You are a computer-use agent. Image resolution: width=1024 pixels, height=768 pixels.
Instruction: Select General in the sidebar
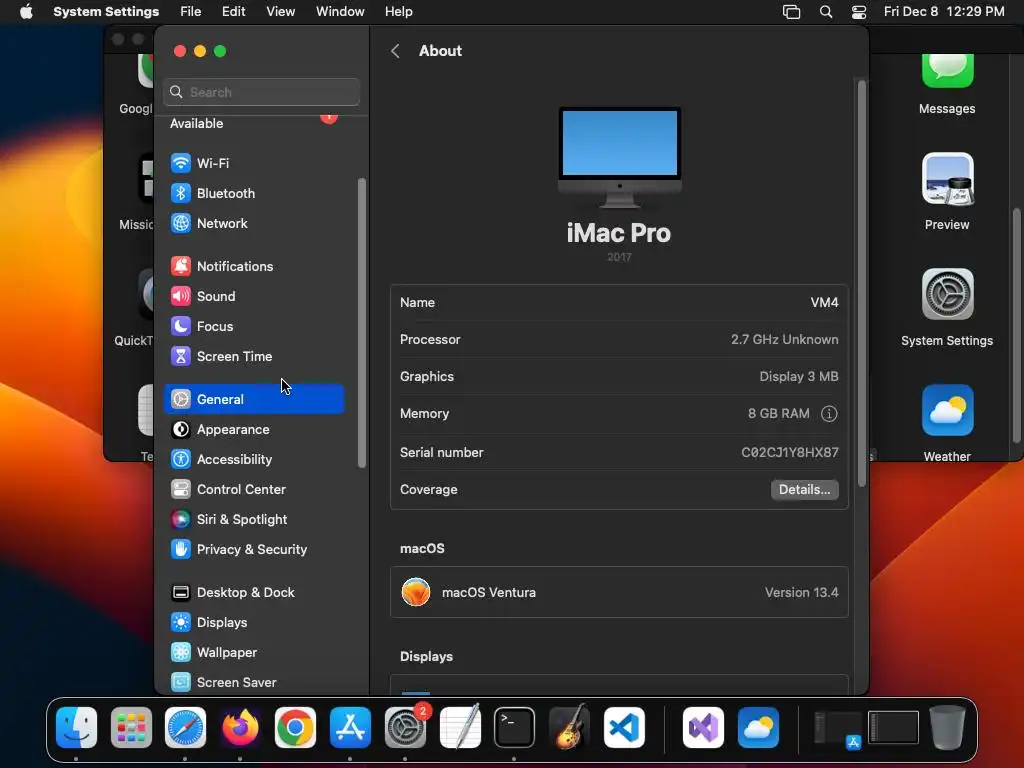point(254,399)
